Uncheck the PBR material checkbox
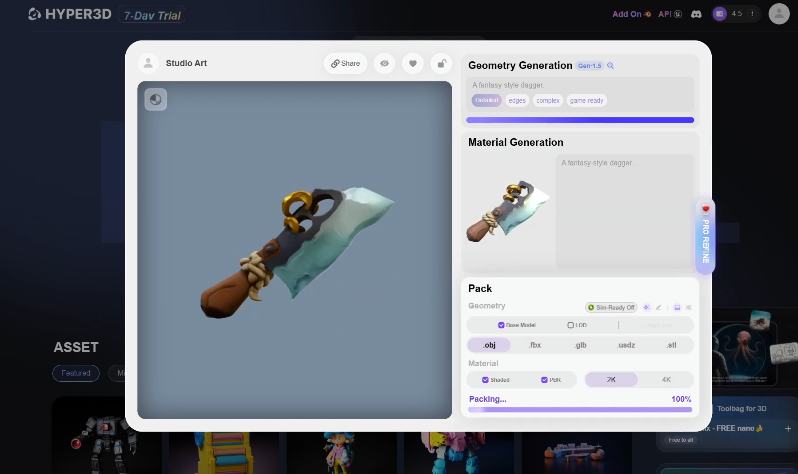Image resolution: width=798 pixels, height=474 pixels. point(544,380)
